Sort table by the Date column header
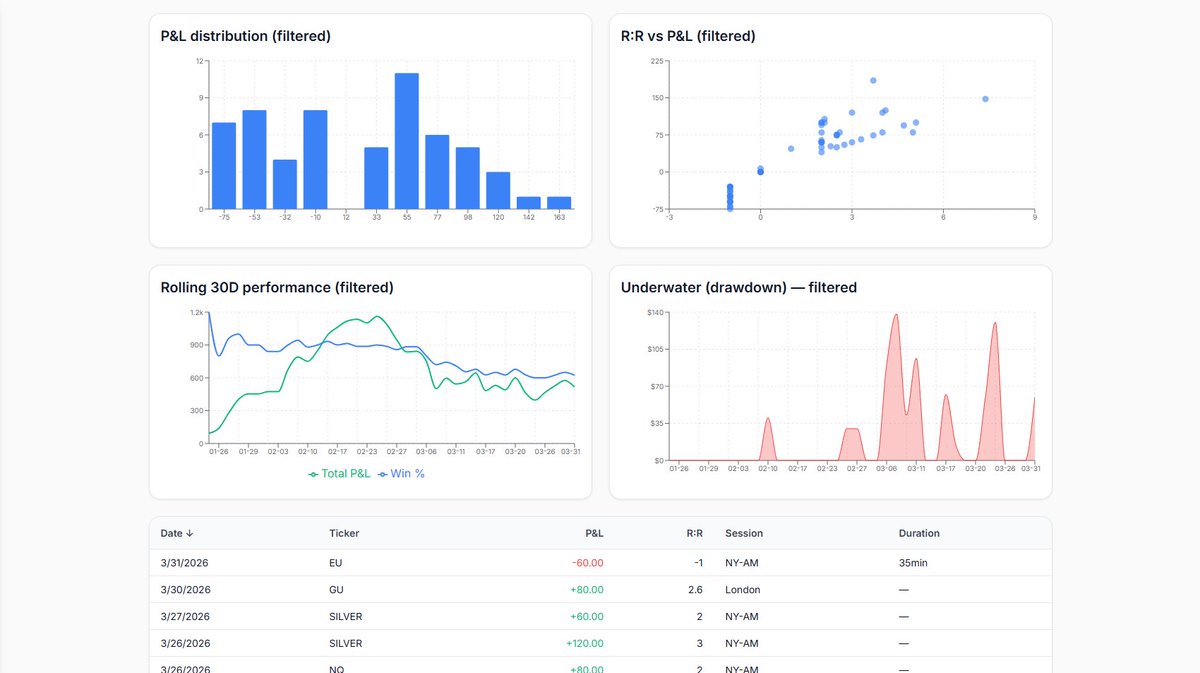This screenshot has height=673, width=1200. click(x=177, y=533)
